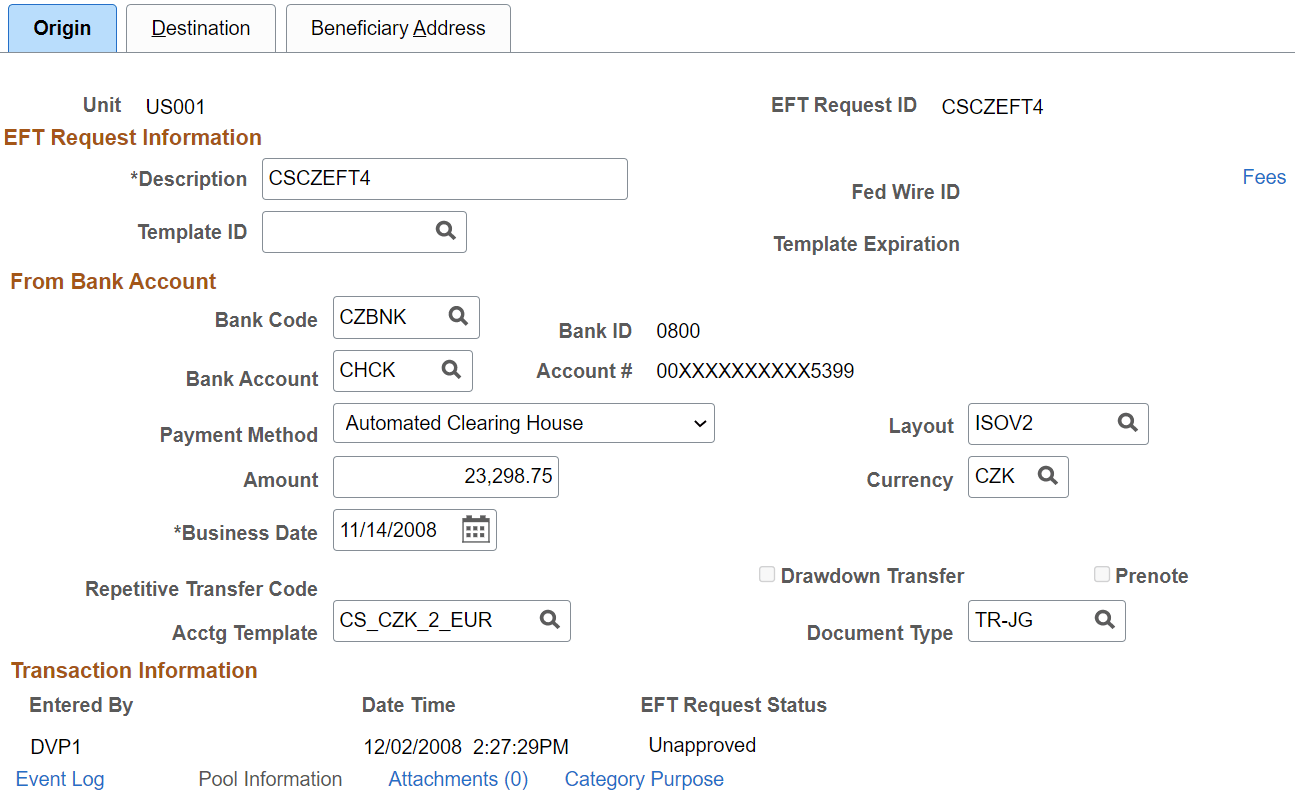Open the Acctg Template lookup icon
The image size is (1295, 795).
549,620
